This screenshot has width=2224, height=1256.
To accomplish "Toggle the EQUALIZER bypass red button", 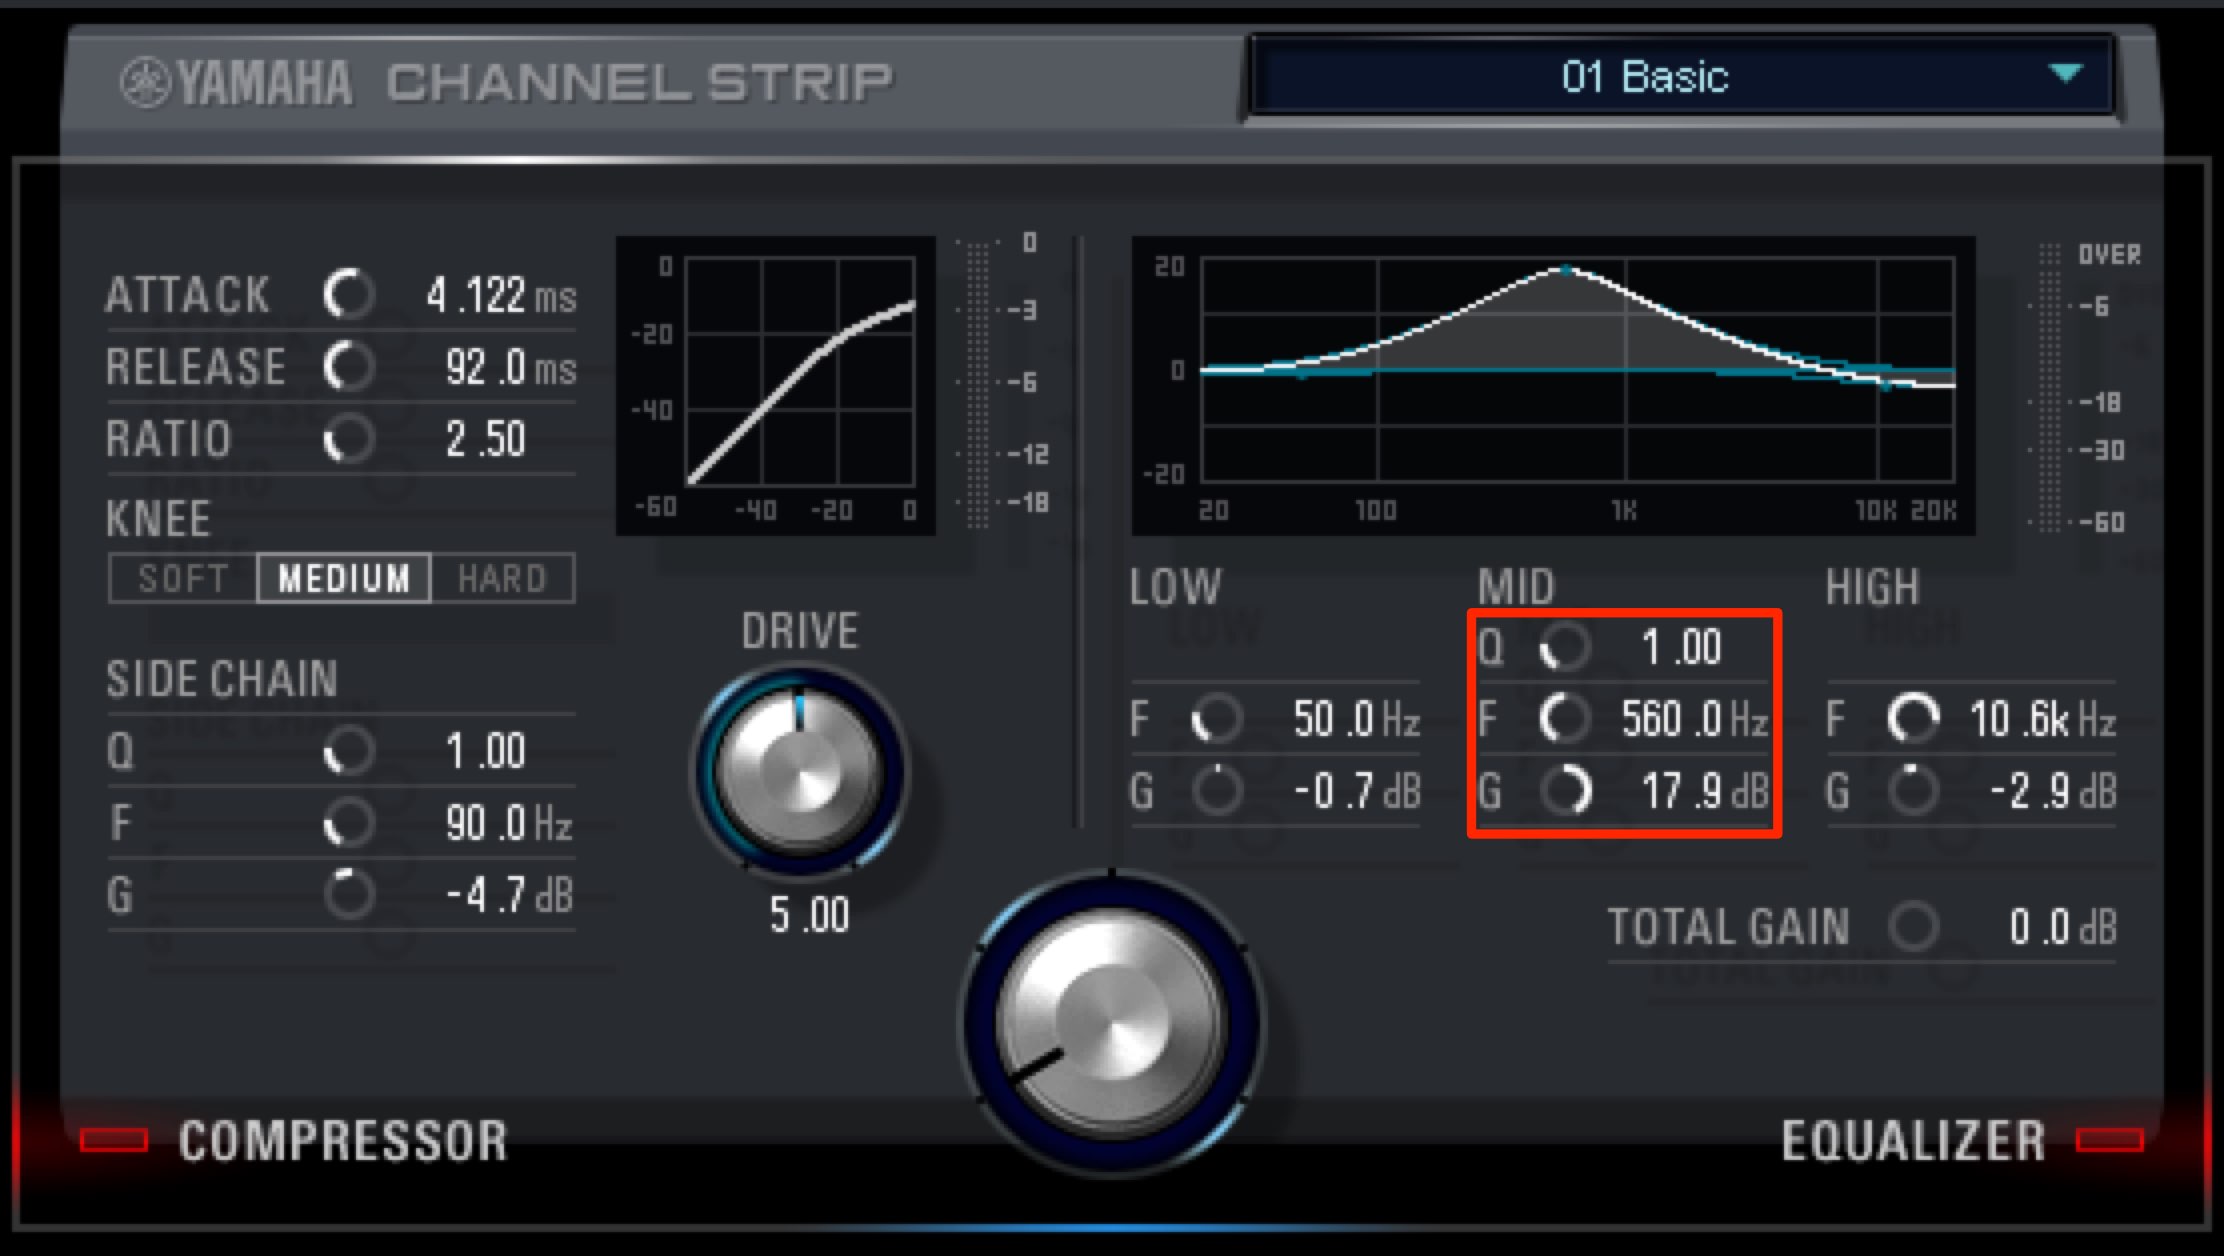I will click(x=2110, y=1139).
